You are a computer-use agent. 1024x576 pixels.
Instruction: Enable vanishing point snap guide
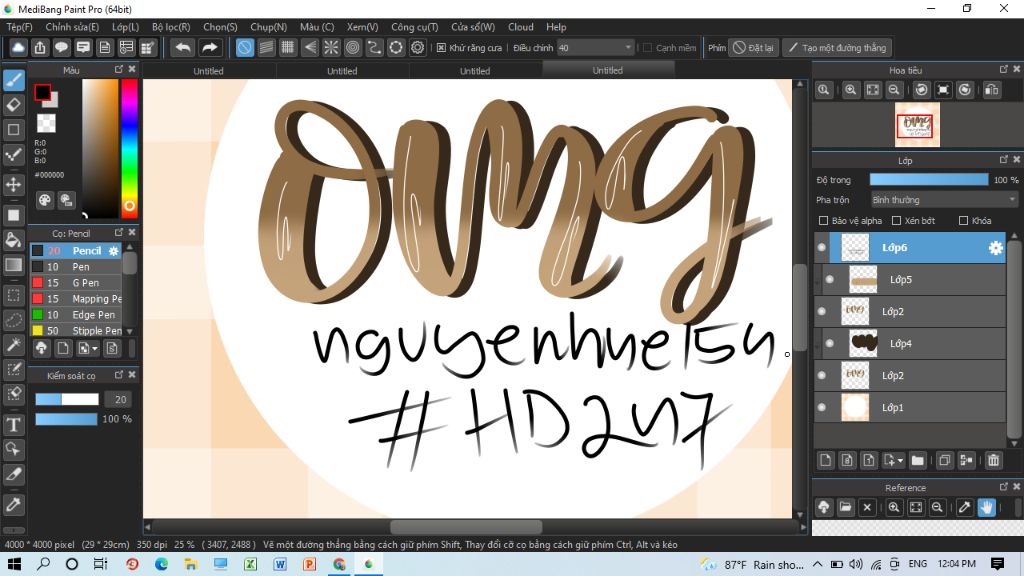coord(310,48)
